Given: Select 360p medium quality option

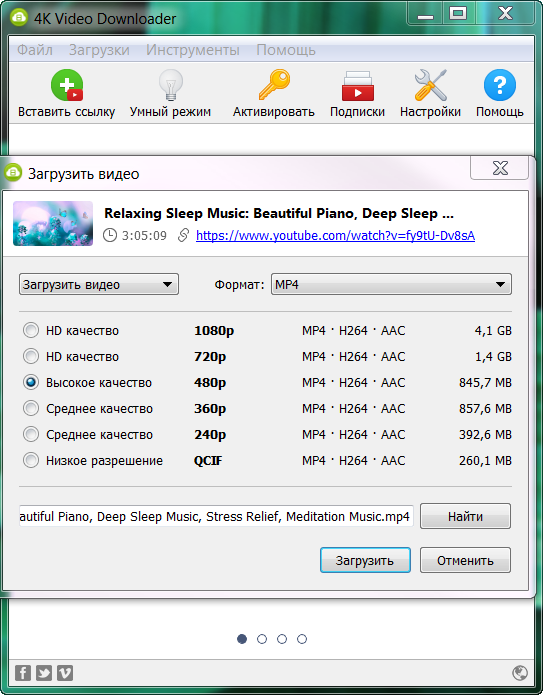Looking at the screenshot, I should tap(31, 408).
